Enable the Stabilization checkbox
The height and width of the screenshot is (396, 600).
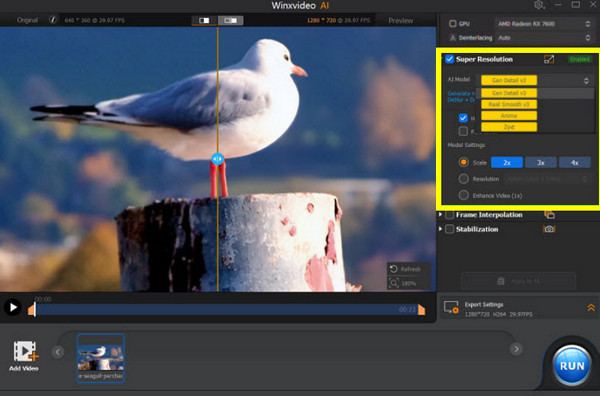(450, 229)
